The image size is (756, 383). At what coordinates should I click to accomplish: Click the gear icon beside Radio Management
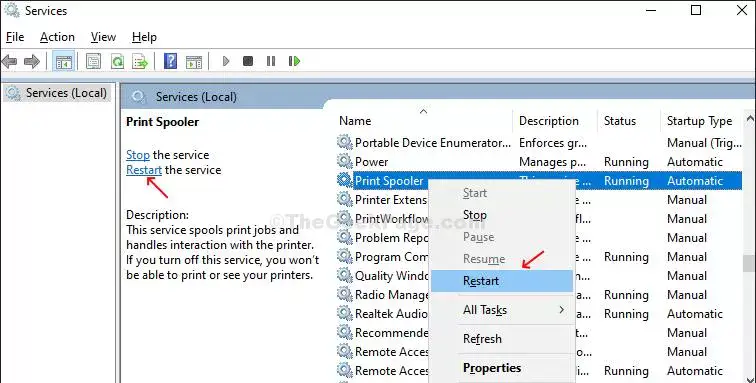344,294
